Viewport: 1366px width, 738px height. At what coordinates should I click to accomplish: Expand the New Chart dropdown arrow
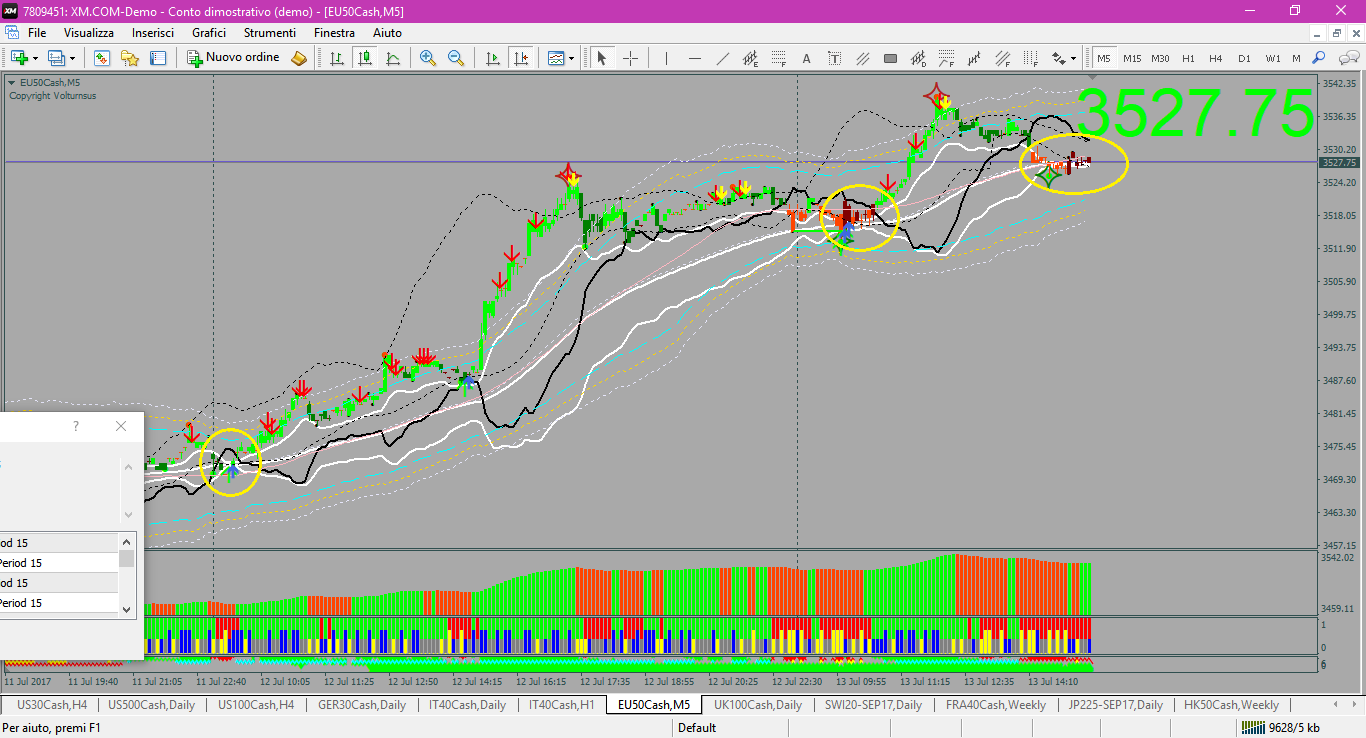[x=35, y=58]
